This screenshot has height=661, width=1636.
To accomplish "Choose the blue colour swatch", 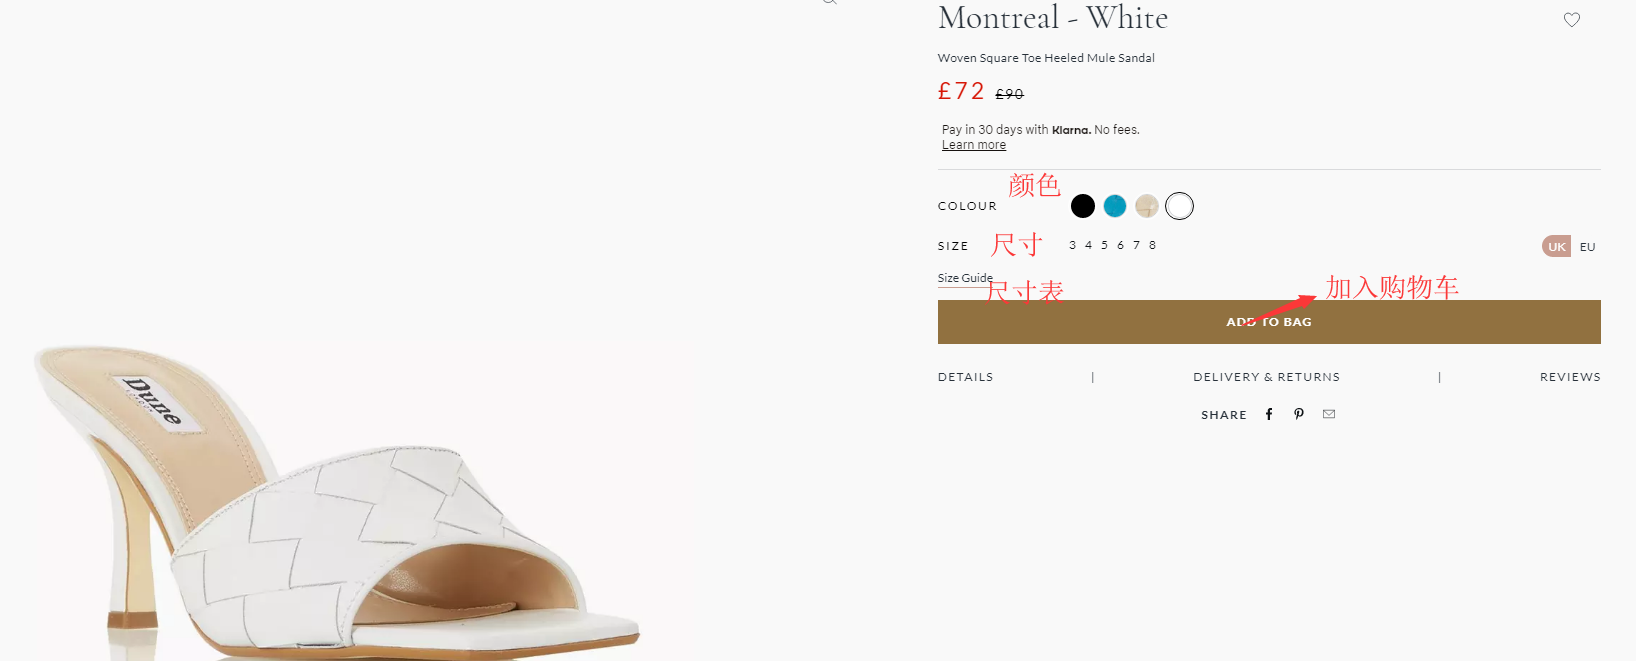I will click(x=1115, y=206).
